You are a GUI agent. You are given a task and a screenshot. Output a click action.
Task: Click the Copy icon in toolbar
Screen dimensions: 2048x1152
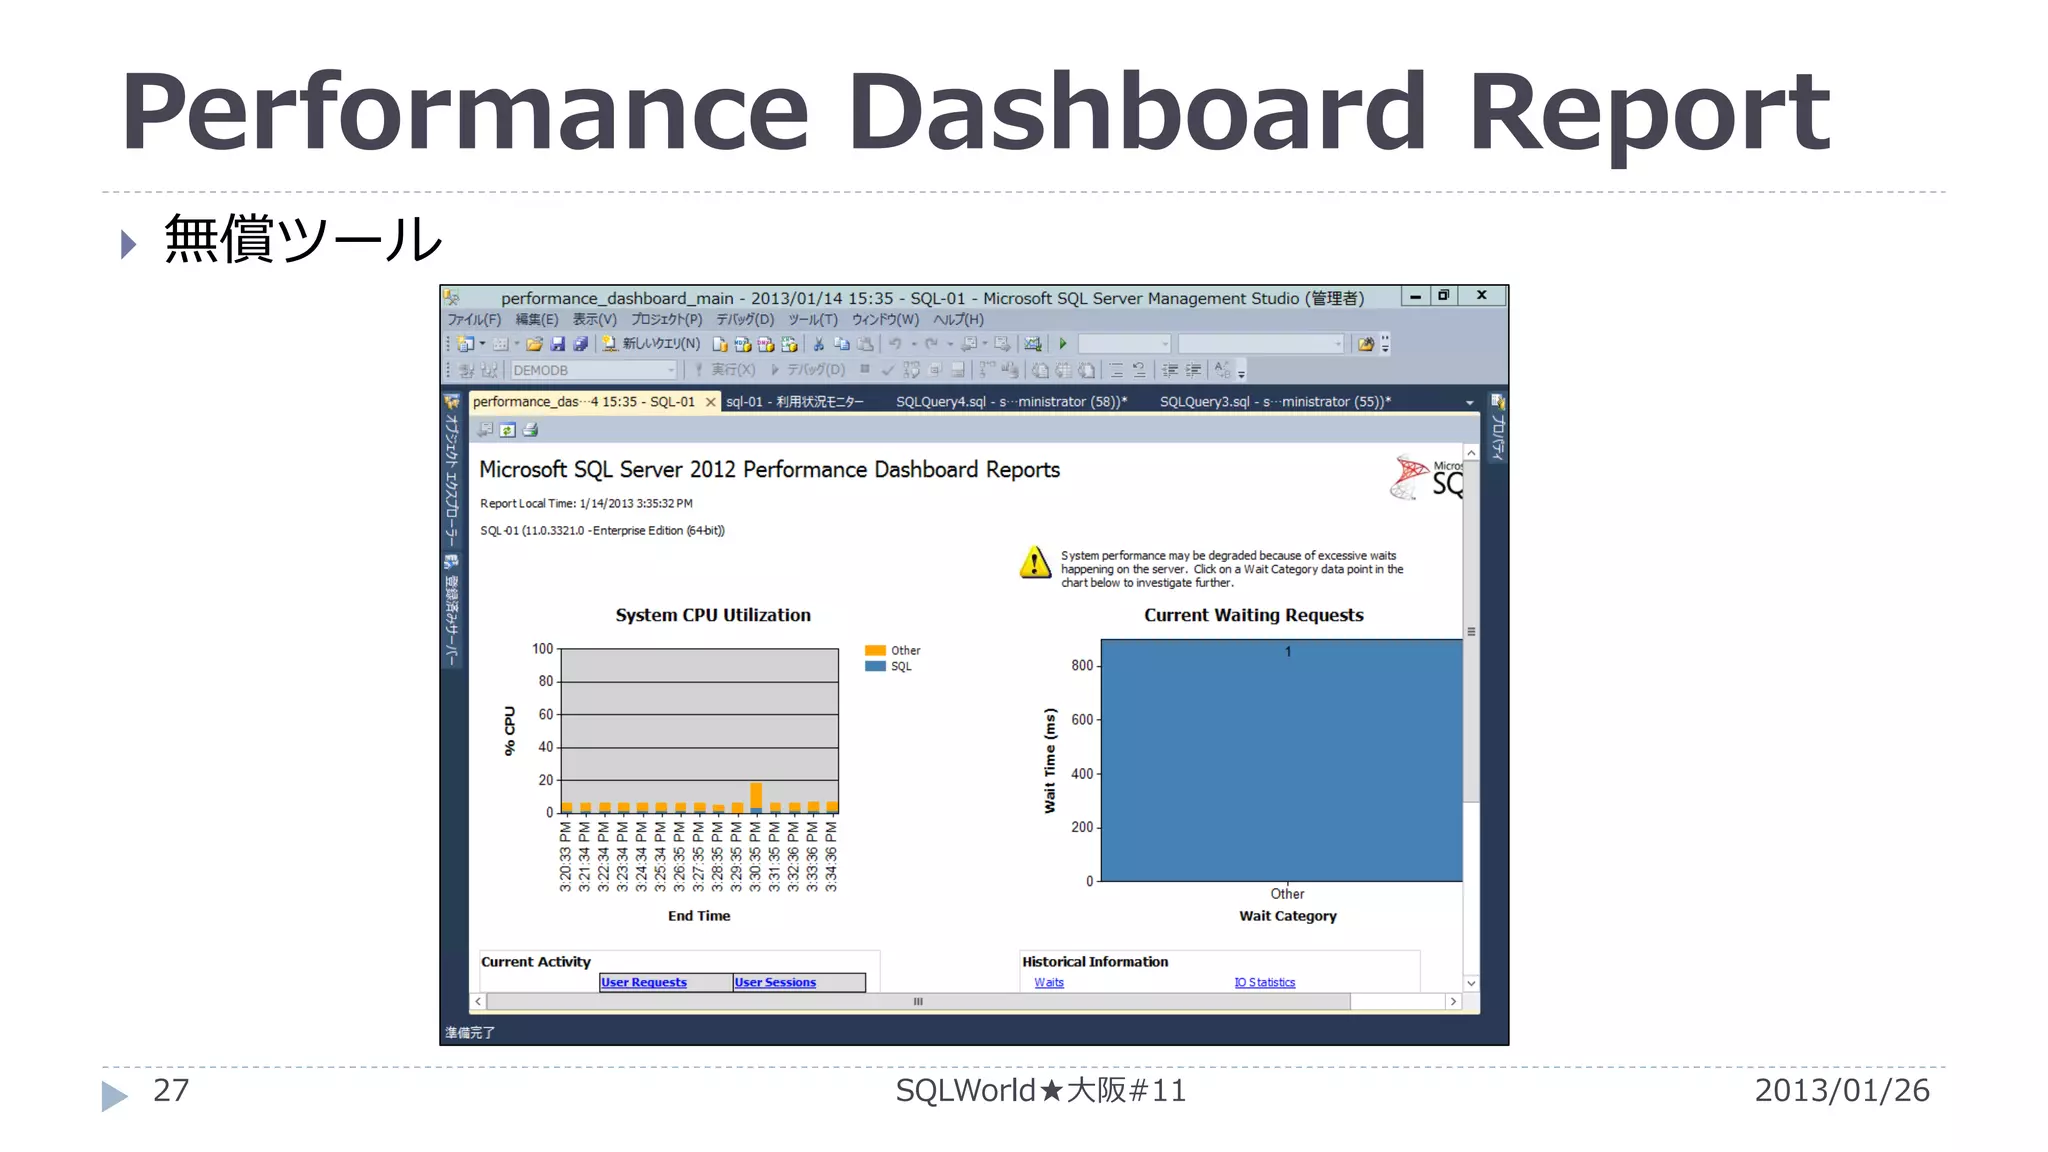842,344
